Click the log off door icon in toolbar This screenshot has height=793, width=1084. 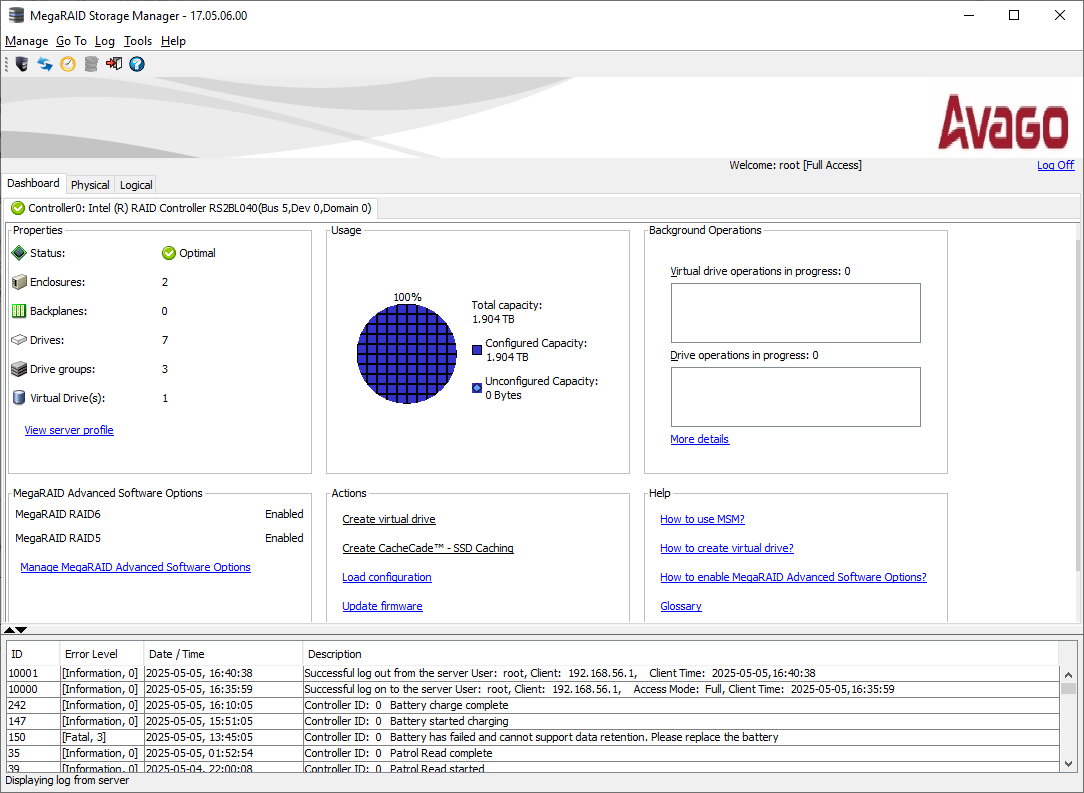click(114, 64)
